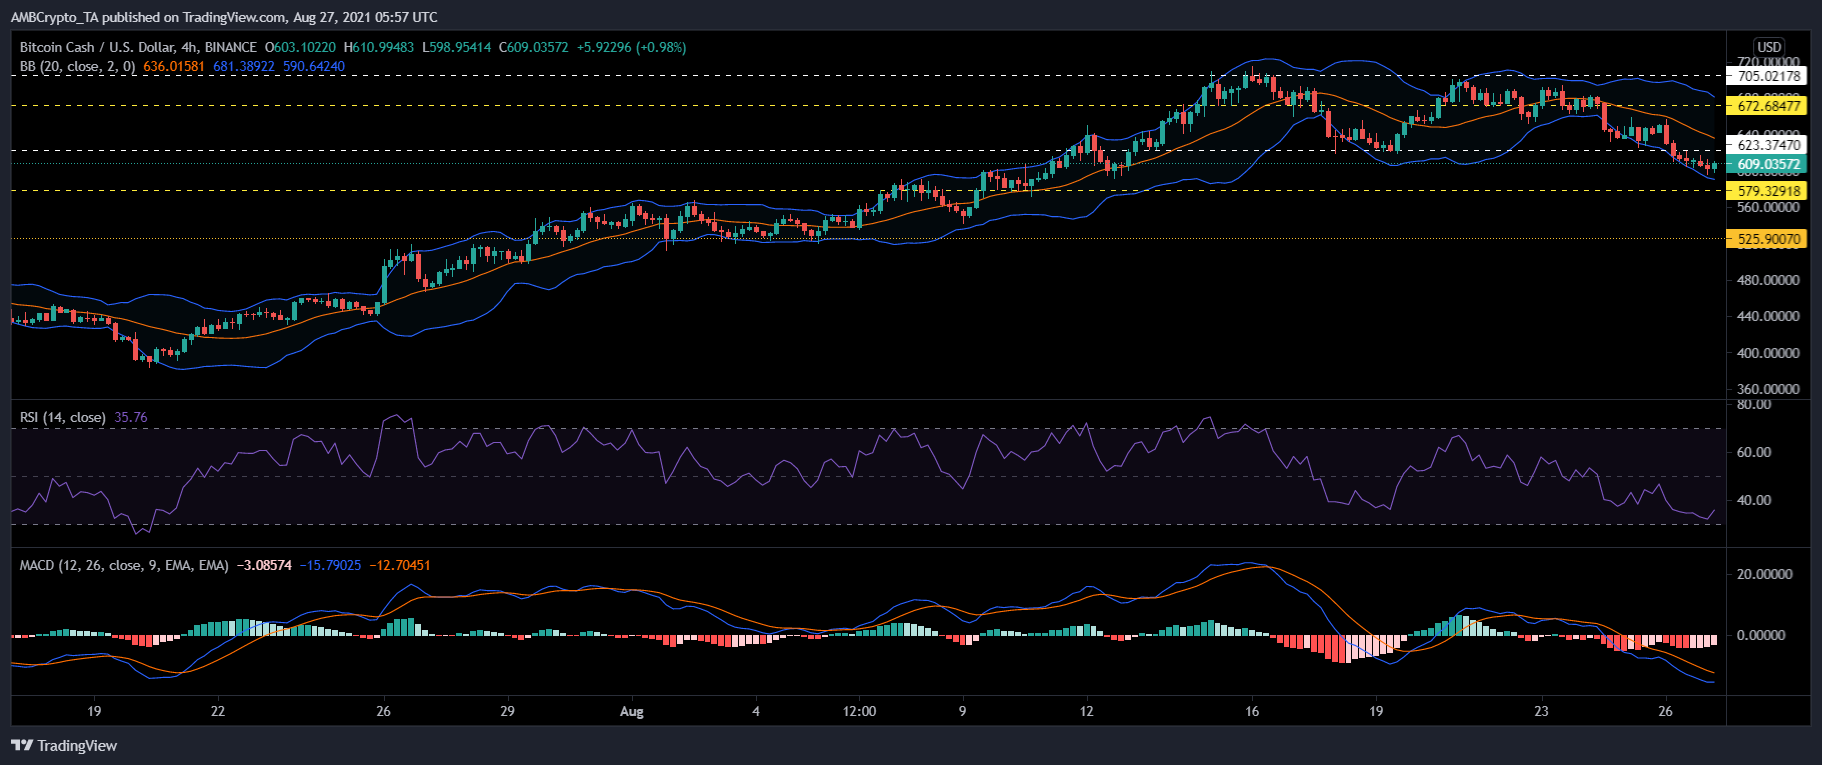Click the RSI value 35.76

coord(131,417)
